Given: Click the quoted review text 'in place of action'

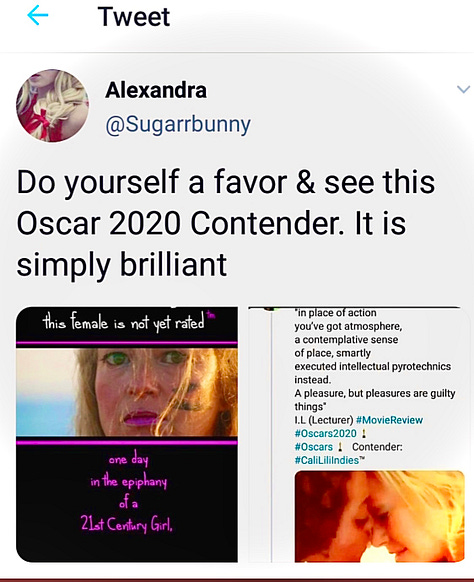Looking at the screenshot, I should [336, 313].
